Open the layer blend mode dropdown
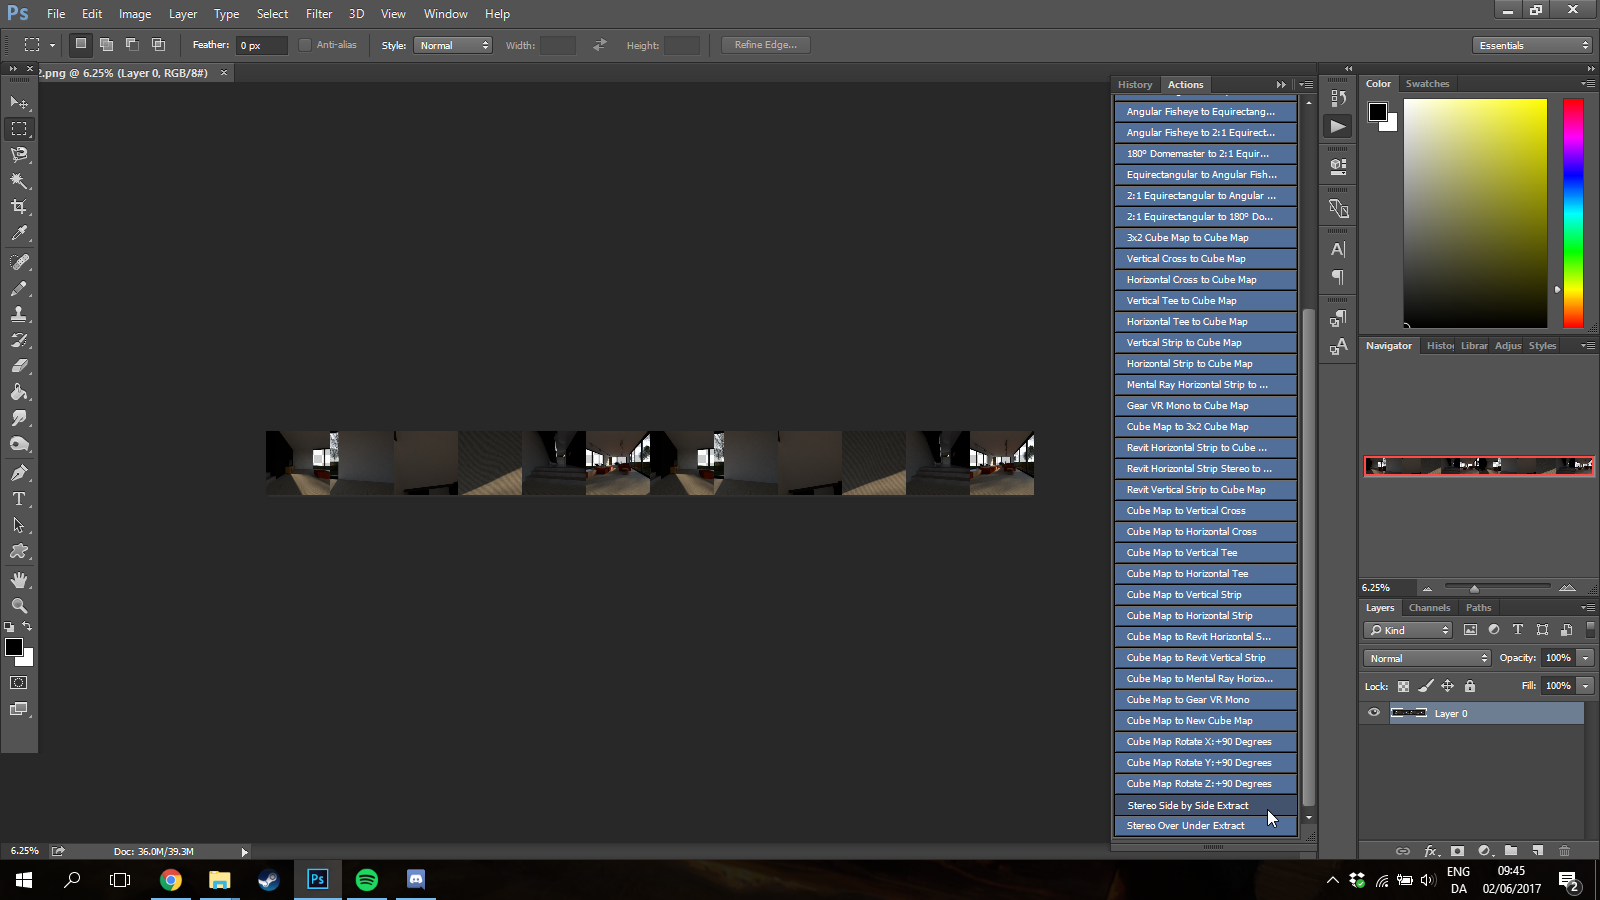This screenshot has height=900, width=1600. point(1427,658)
